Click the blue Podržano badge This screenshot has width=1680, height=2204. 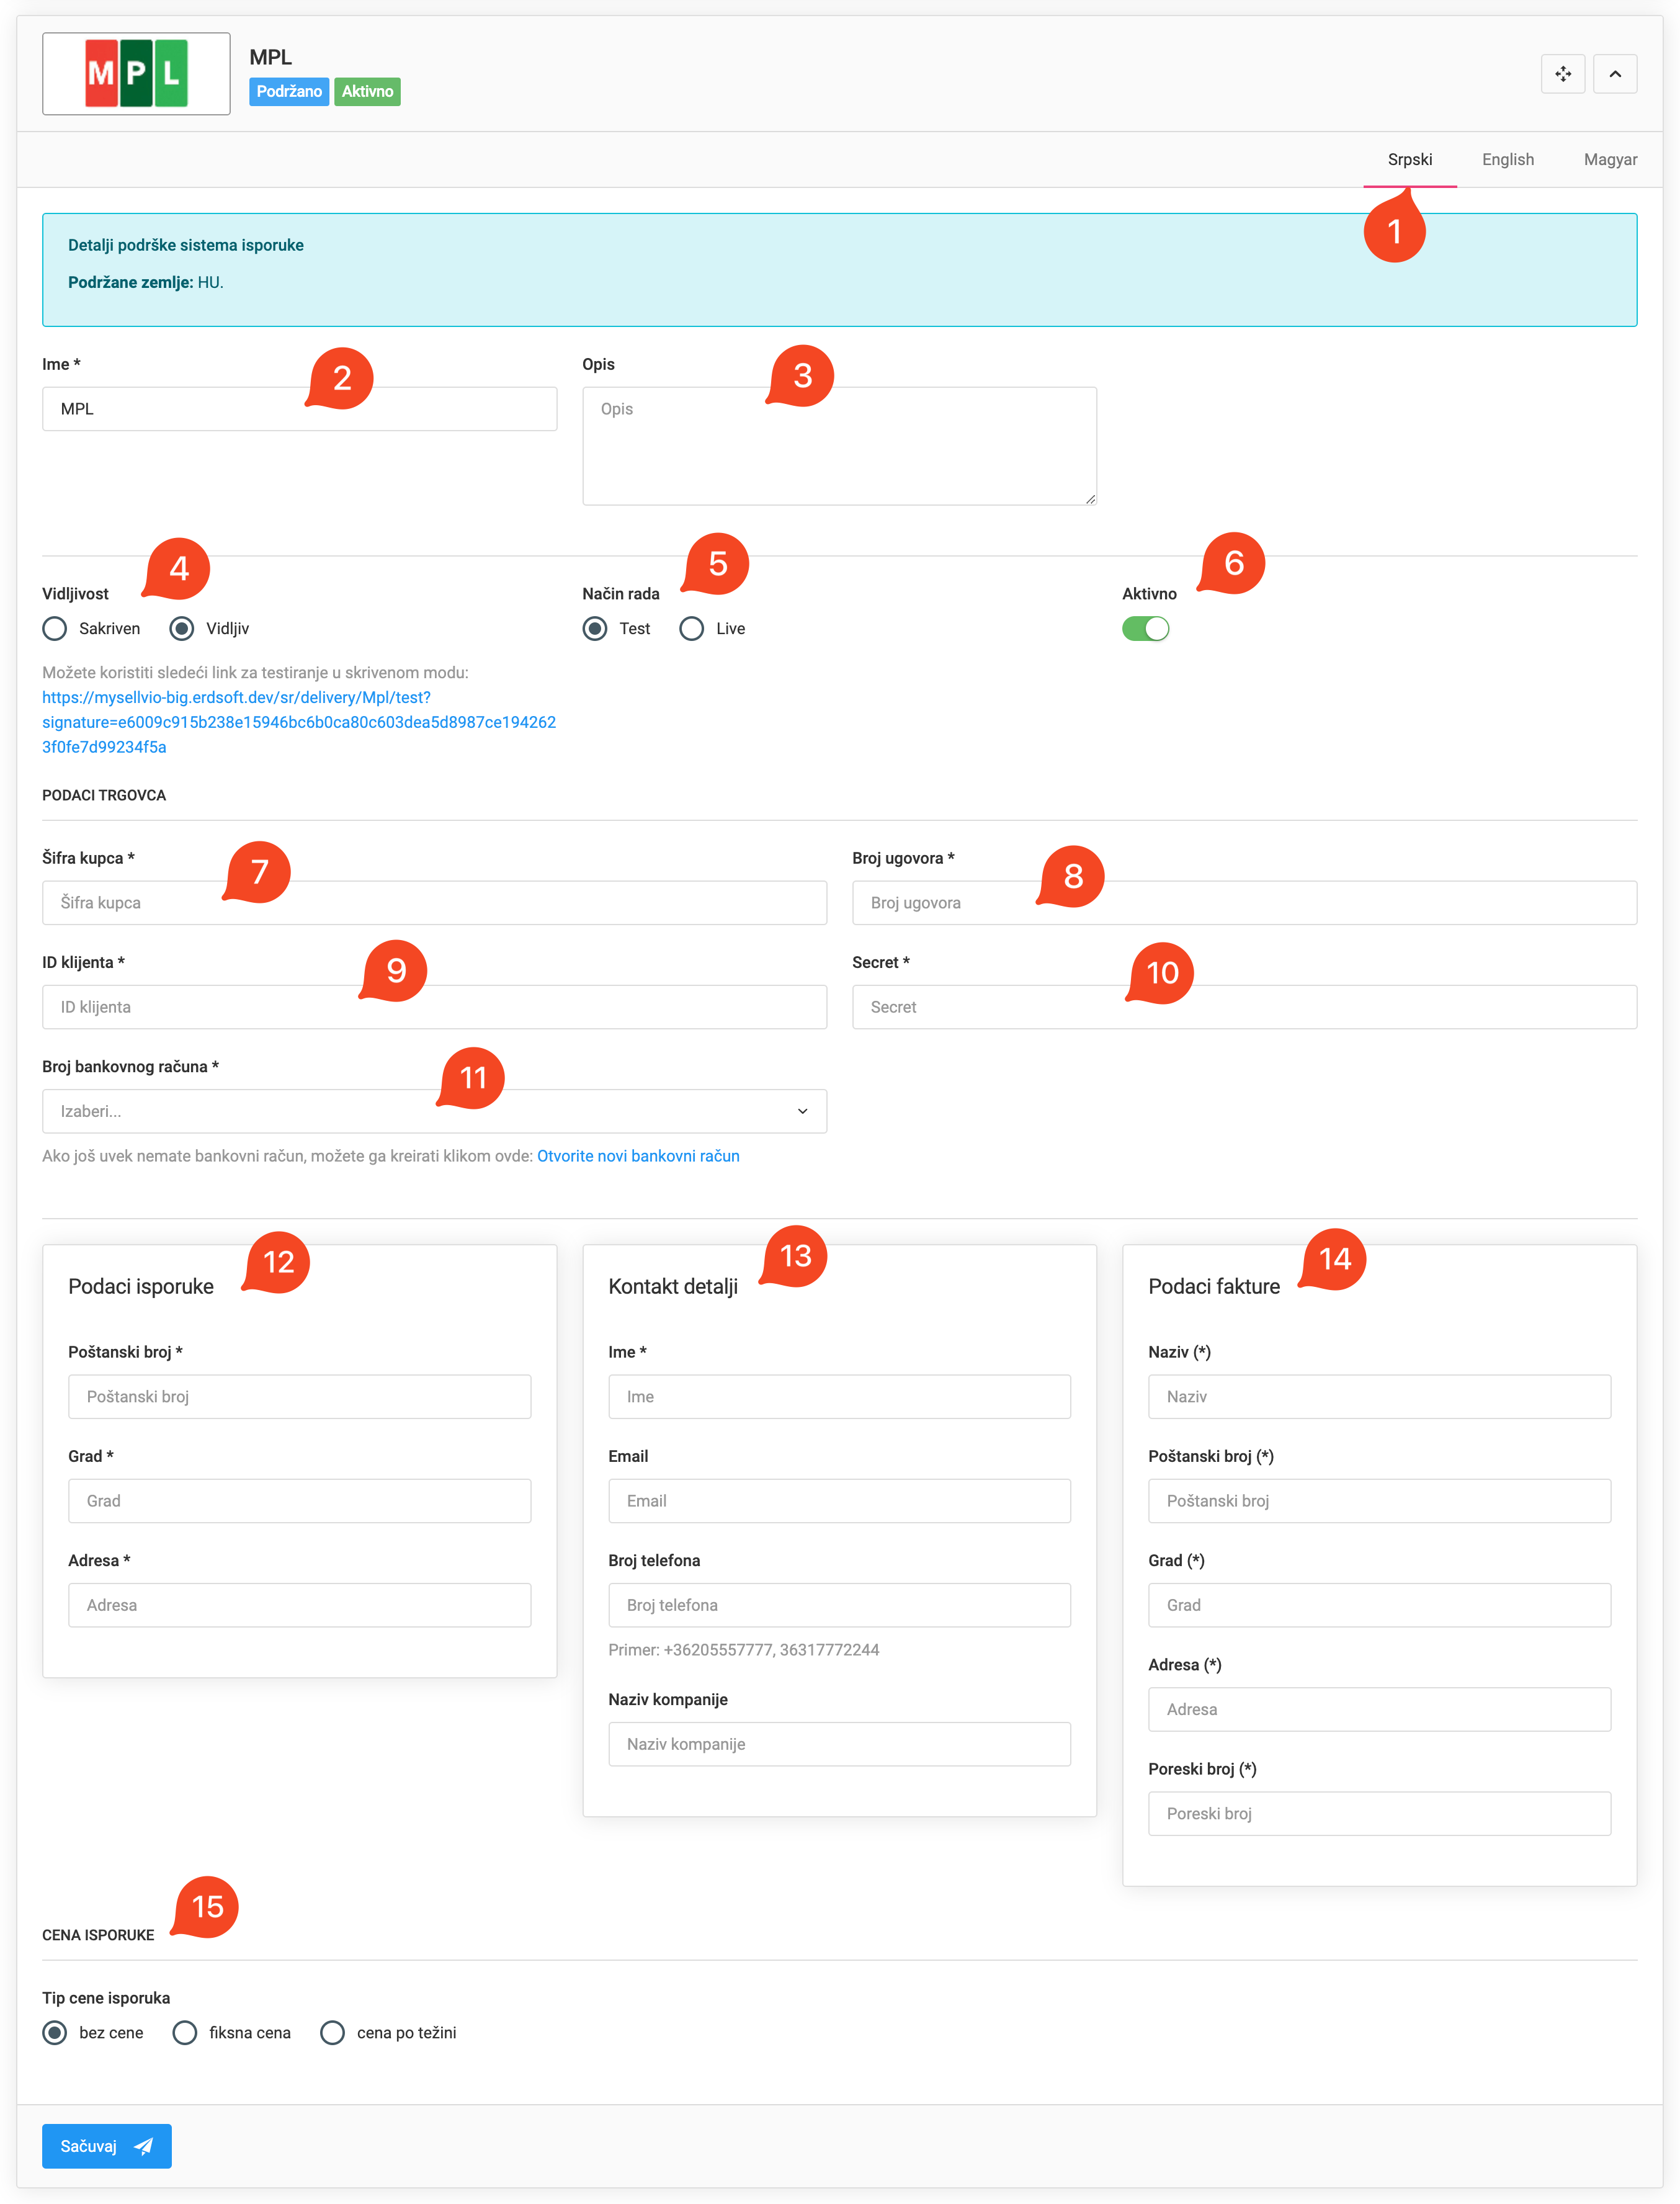pos(288,91)
